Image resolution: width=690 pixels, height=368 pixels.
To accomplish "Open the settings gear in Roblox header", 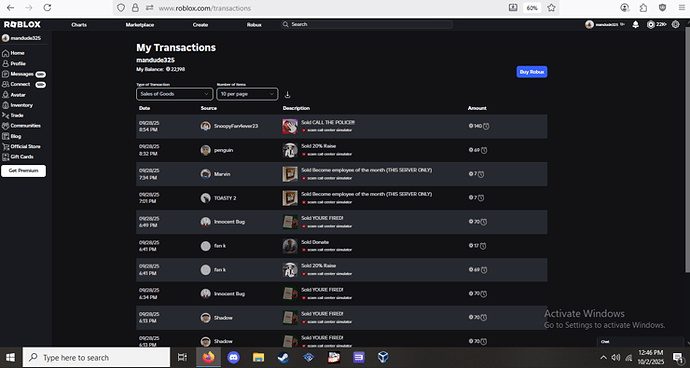I will [675, 25].
